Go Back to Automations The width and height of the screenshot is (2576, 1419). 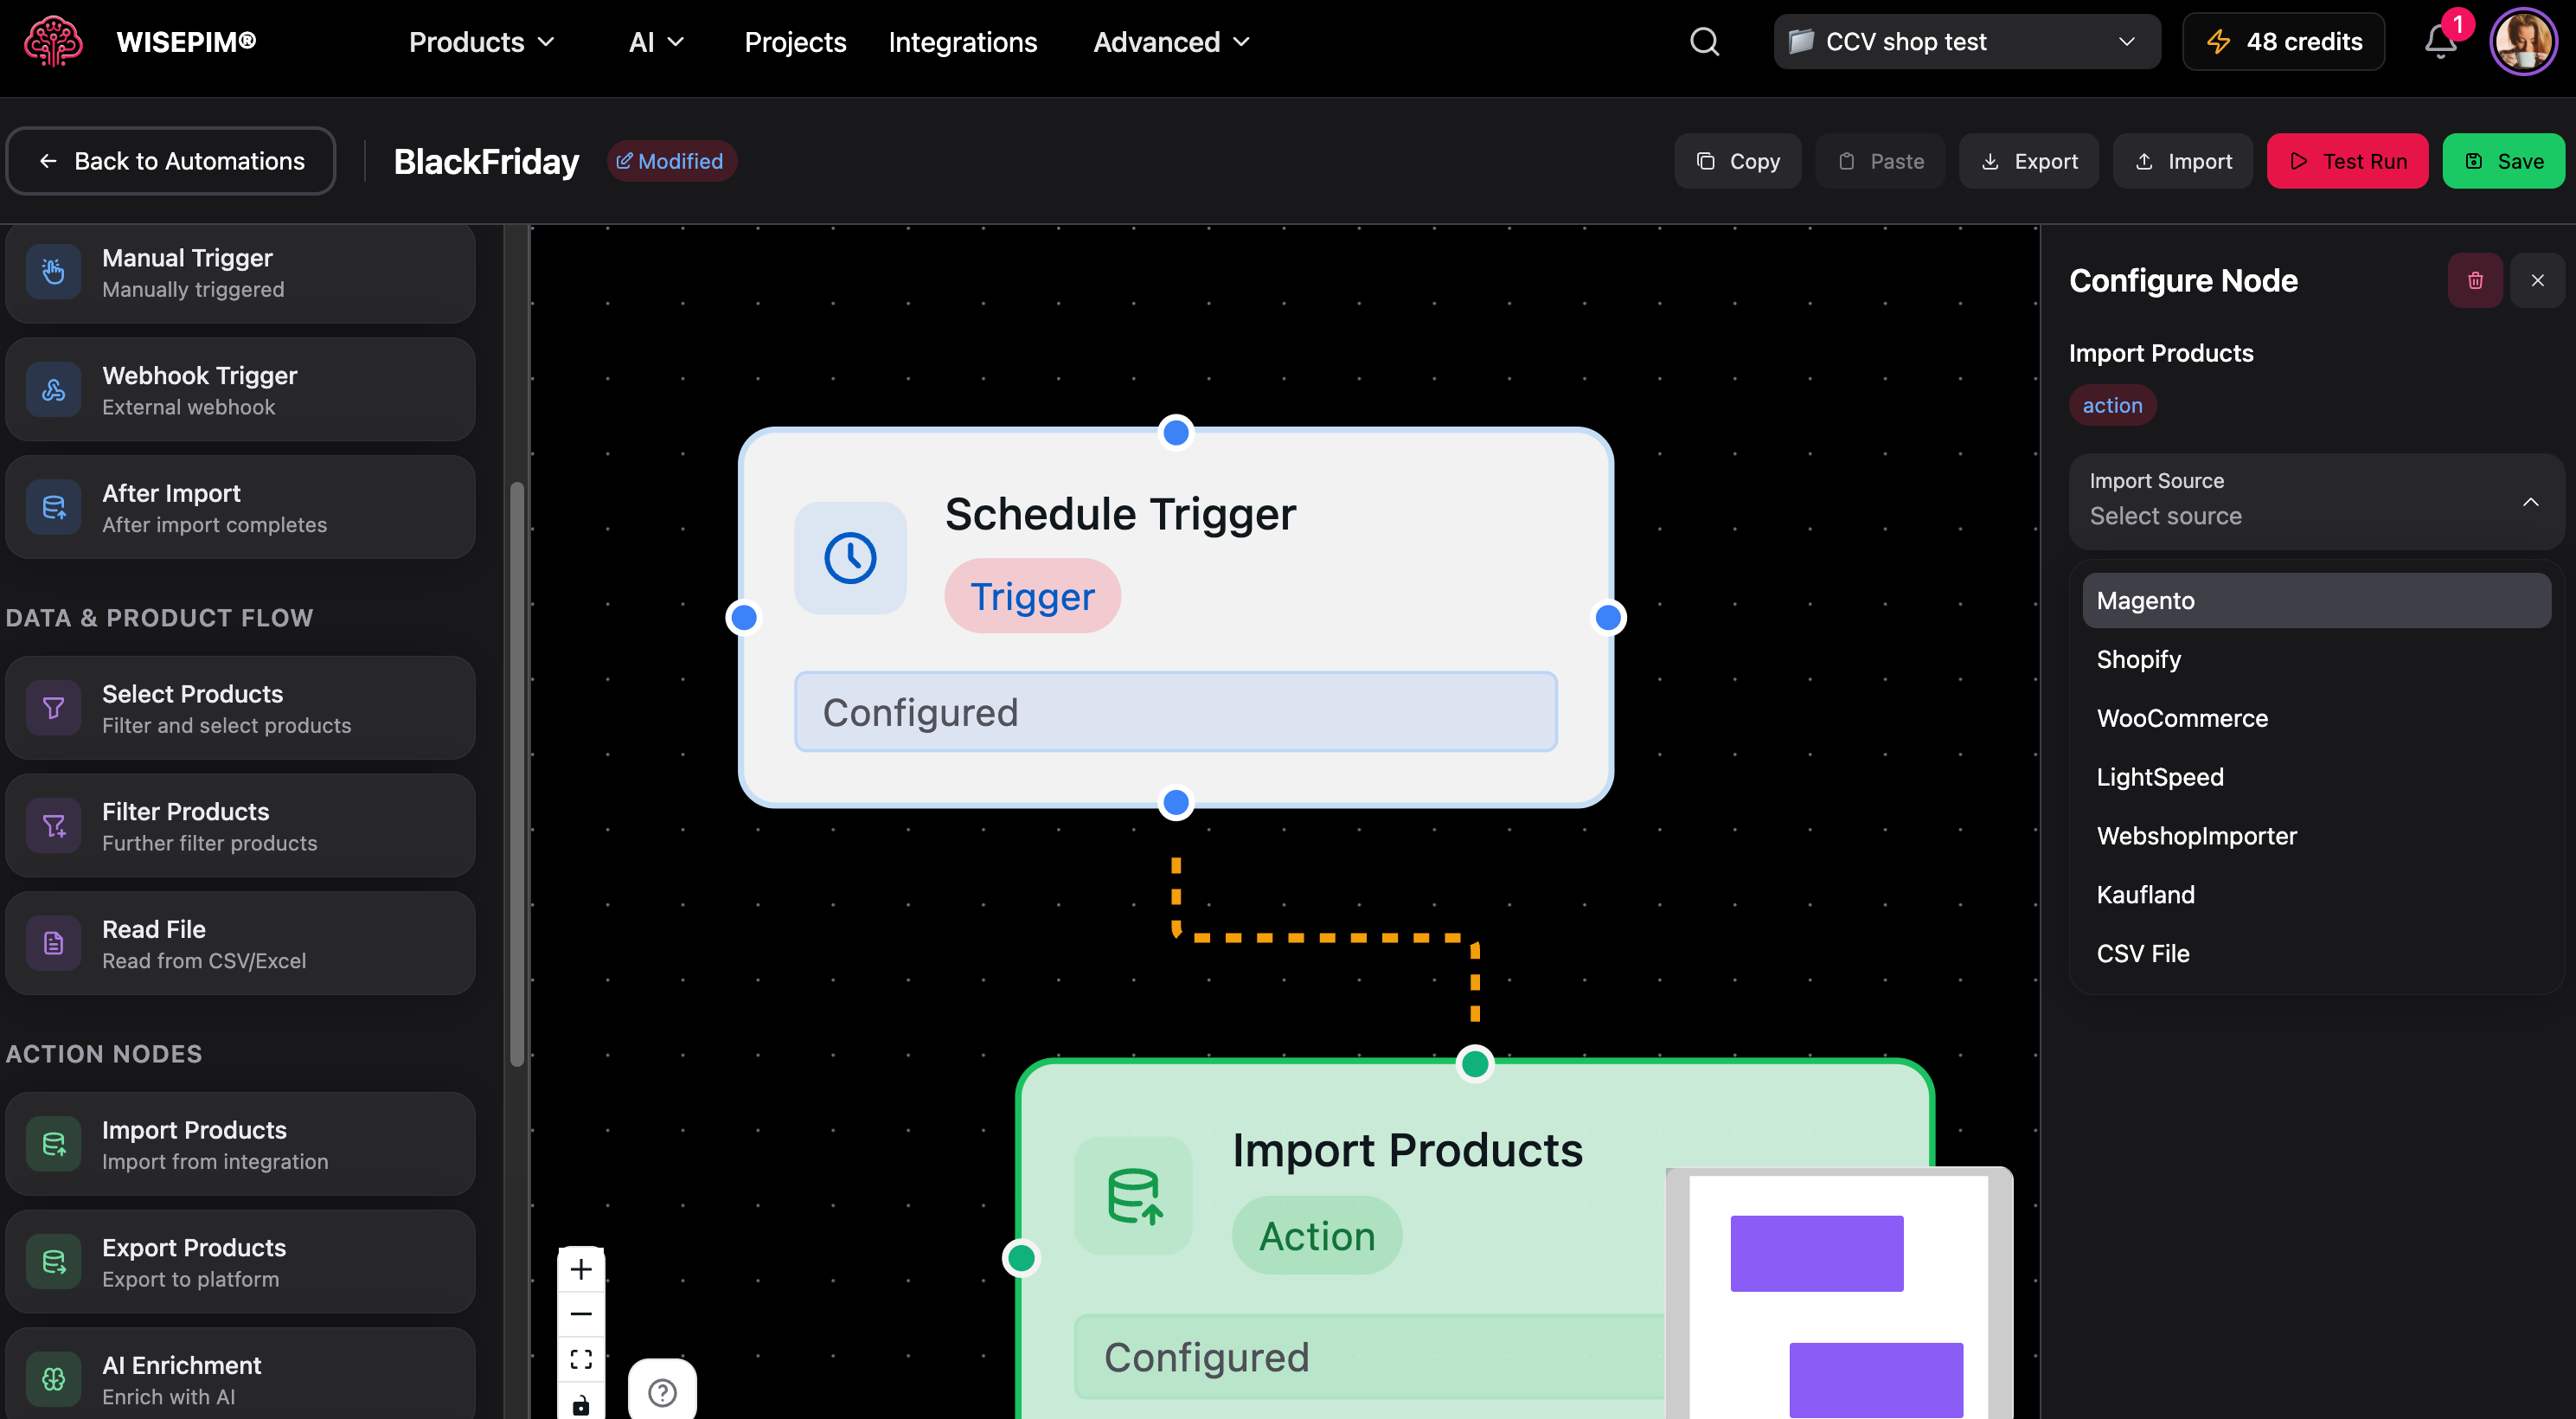point(171,161)
